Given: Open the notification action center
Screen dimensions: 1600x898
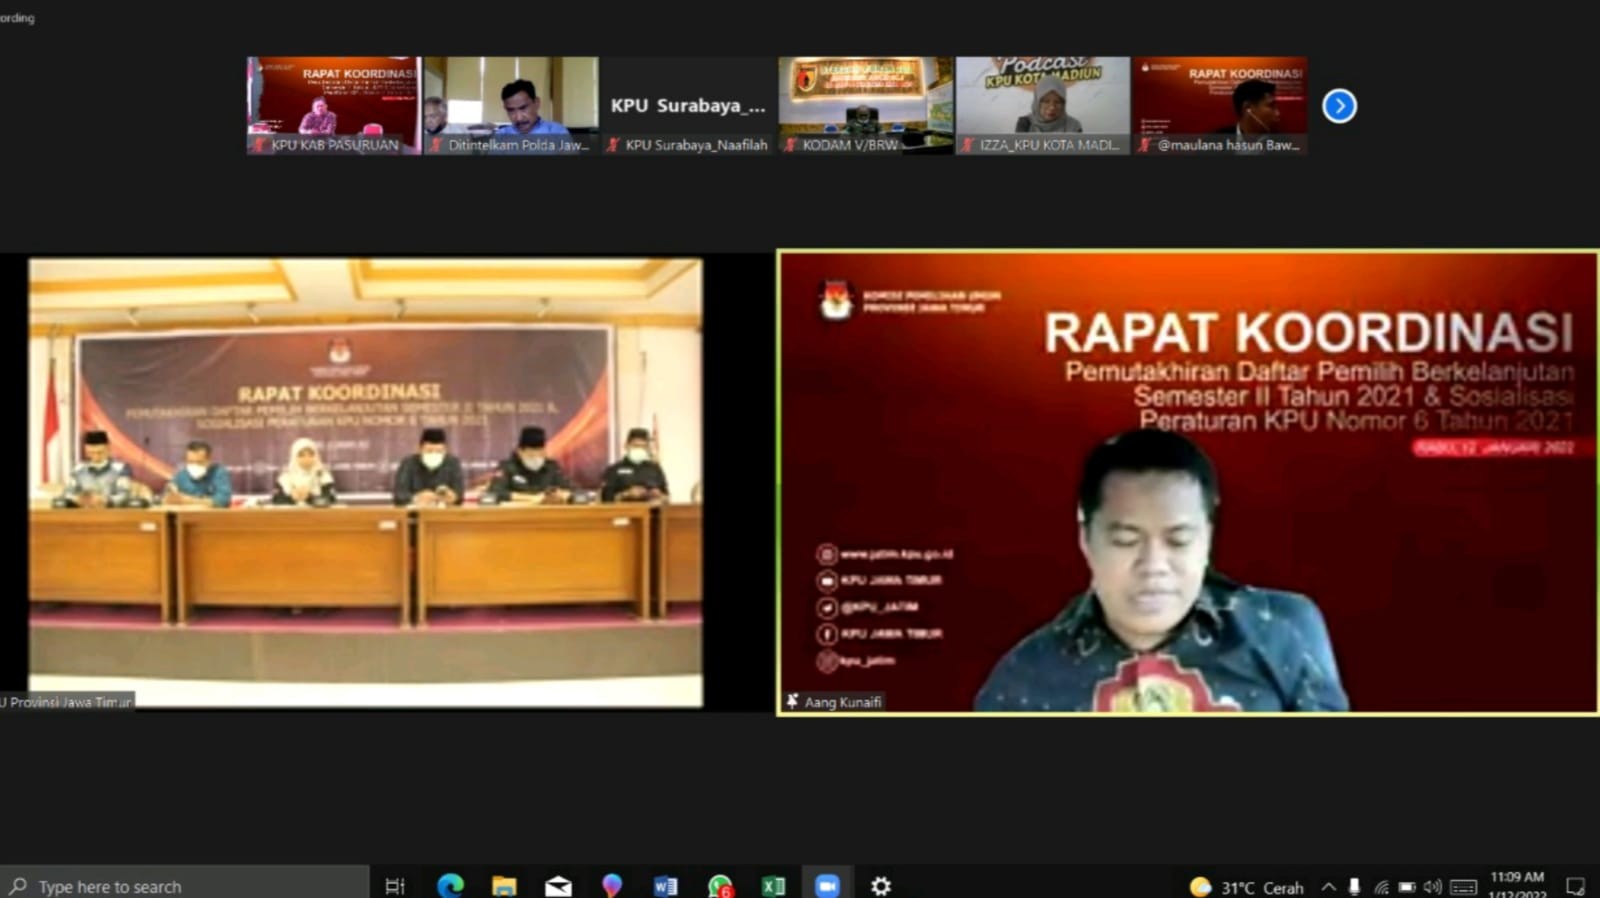Looking at the screenshot, I should click(1575, 886).
